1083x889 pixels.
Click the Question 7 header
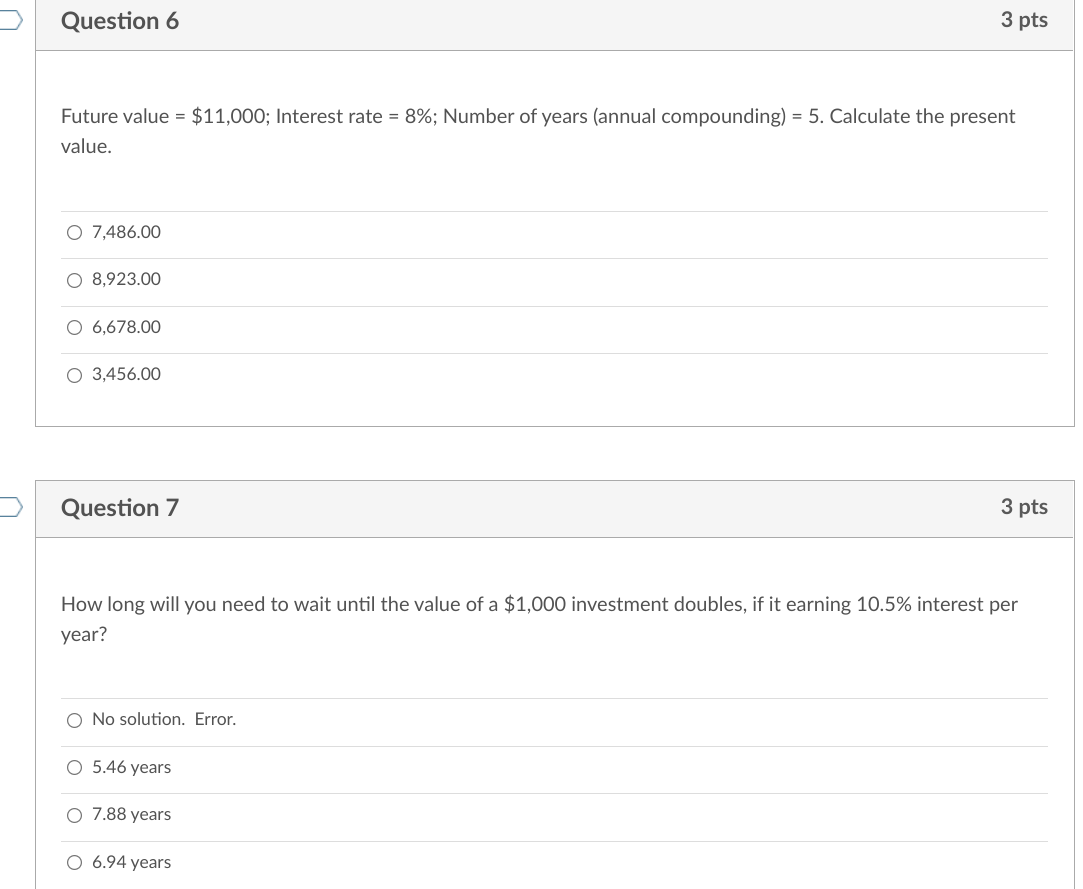click(x=120, y=508)
